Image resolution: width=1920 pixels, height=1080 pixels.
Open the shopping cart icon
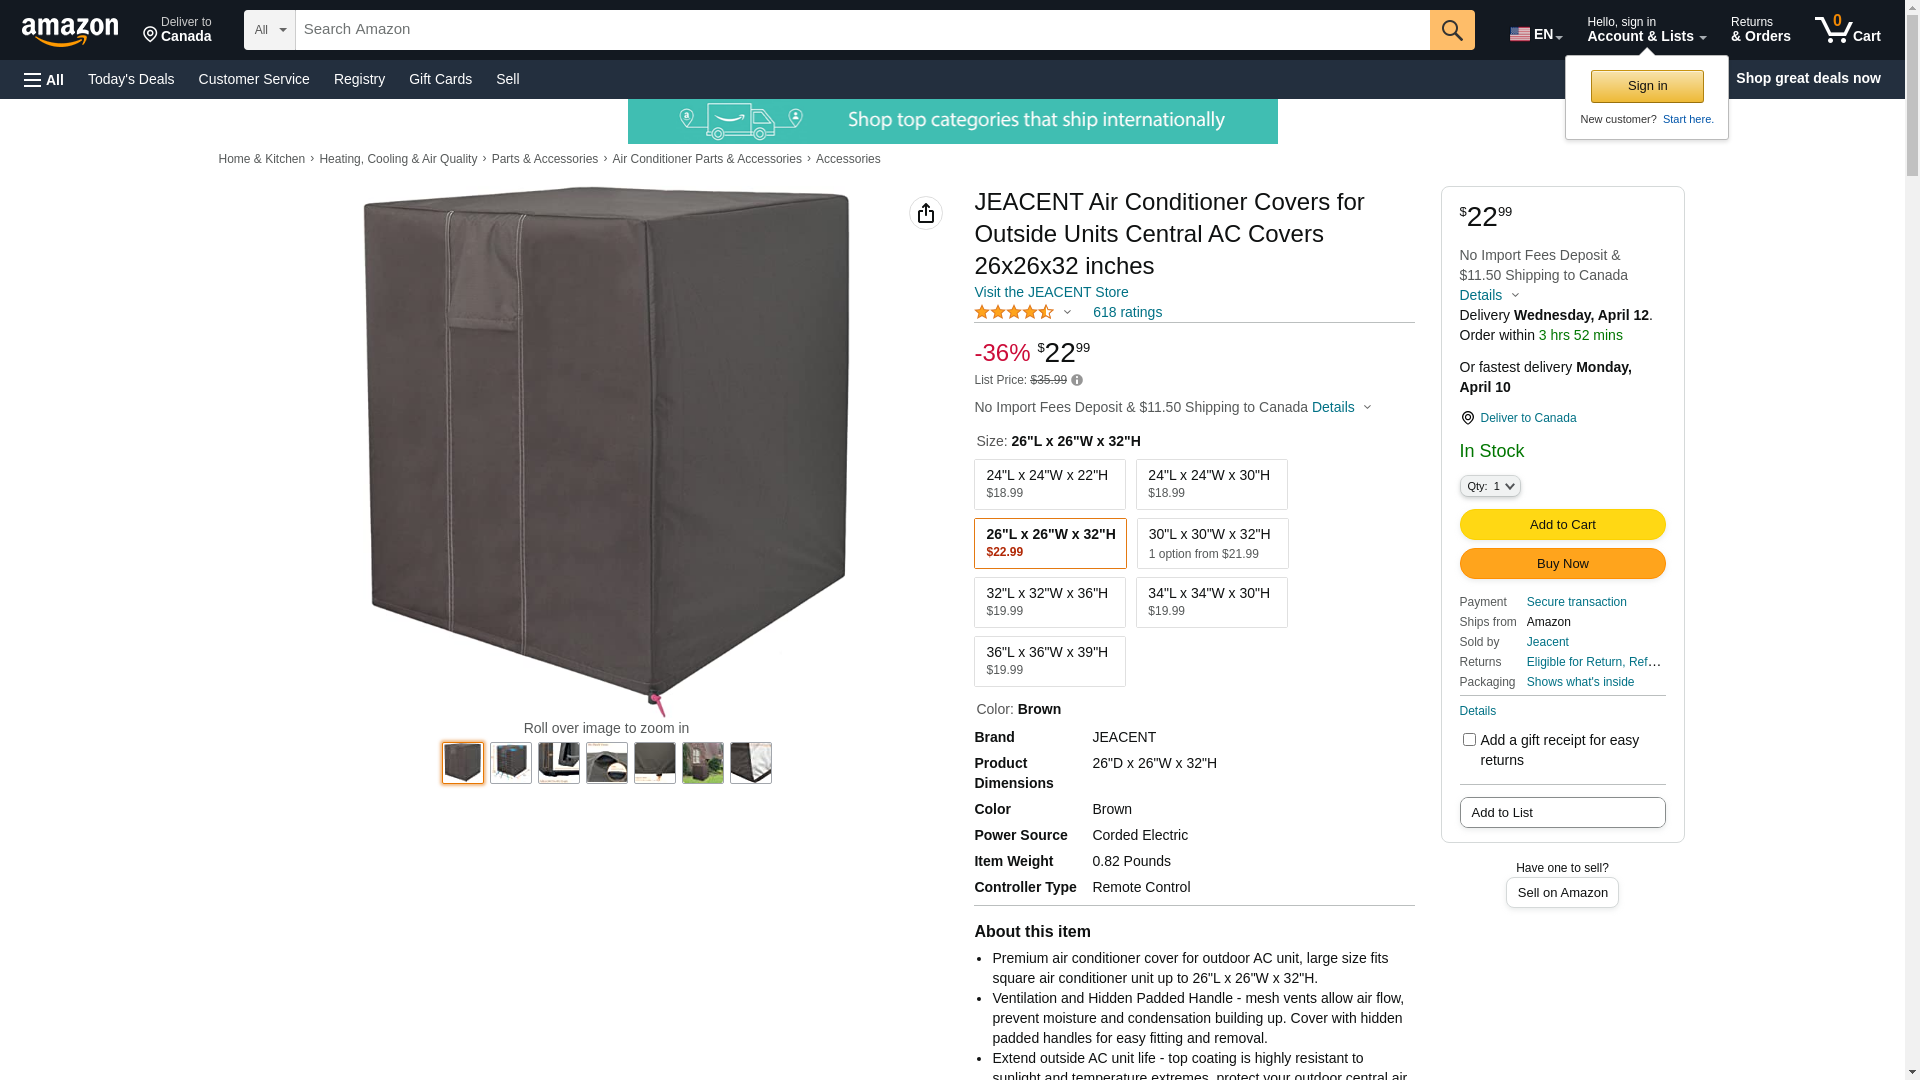coord(1847,30)
